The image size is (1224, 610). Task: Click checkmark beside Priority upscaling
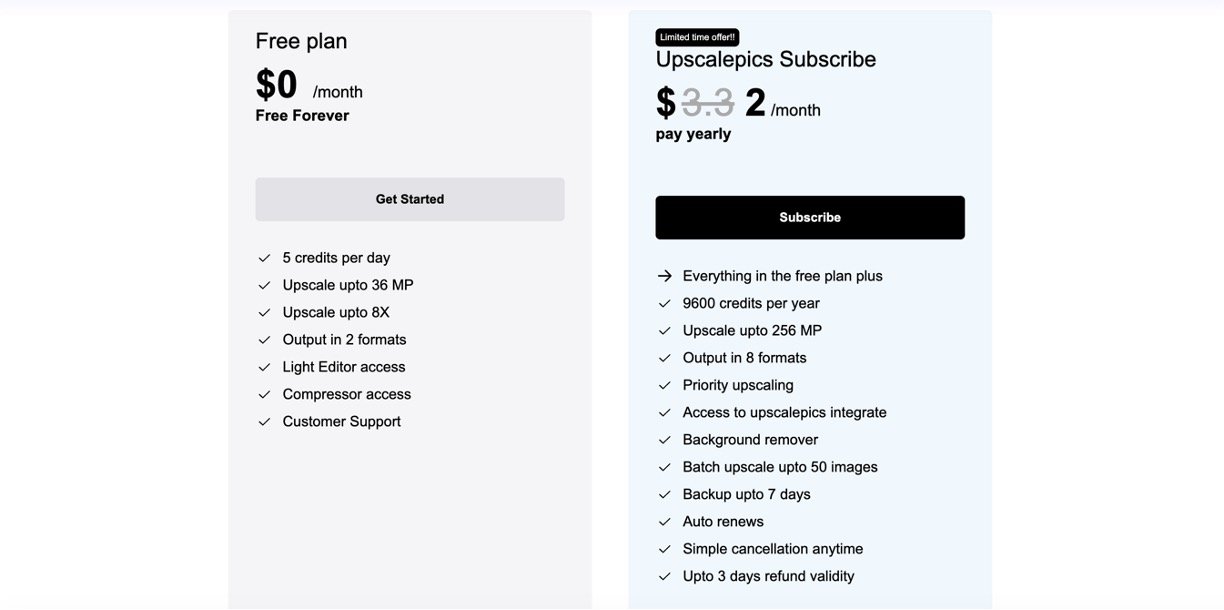(x=664, y=385)
